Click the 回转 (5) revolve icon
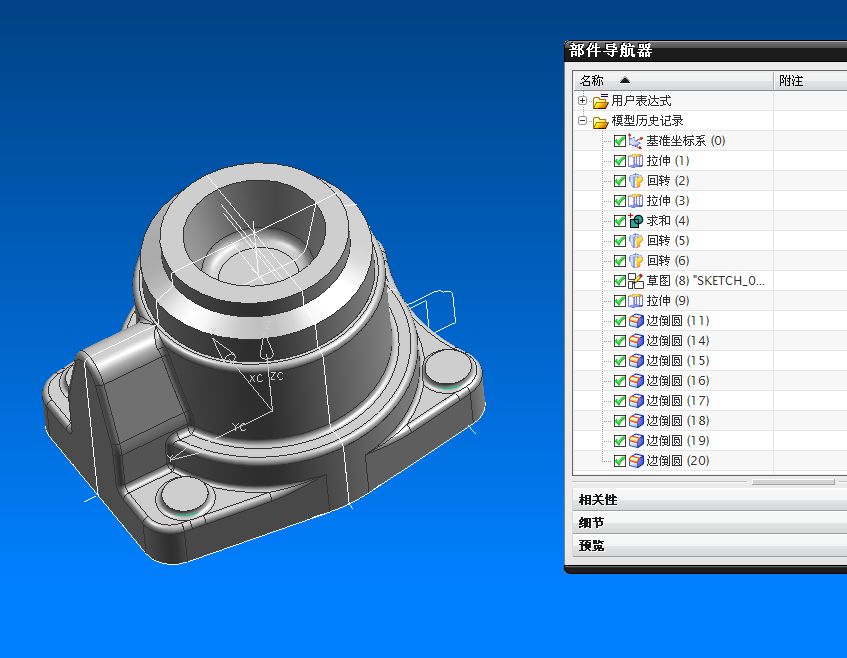This screenshot has height=658, width=847. (635, 241)
